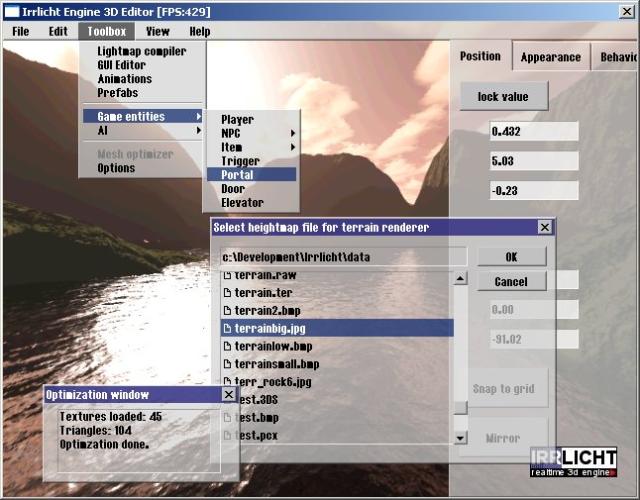Click the file list scrollbar thumb

coord(460,408)
